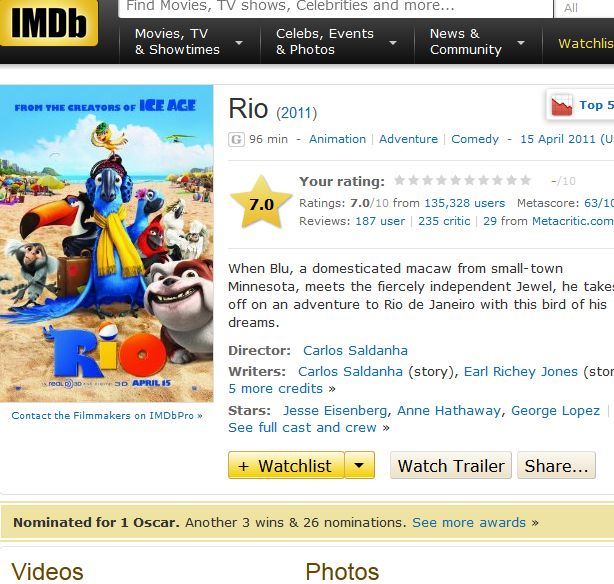Click the IMDb logo
Screen dimensions: 614x584
pos(48,22)
